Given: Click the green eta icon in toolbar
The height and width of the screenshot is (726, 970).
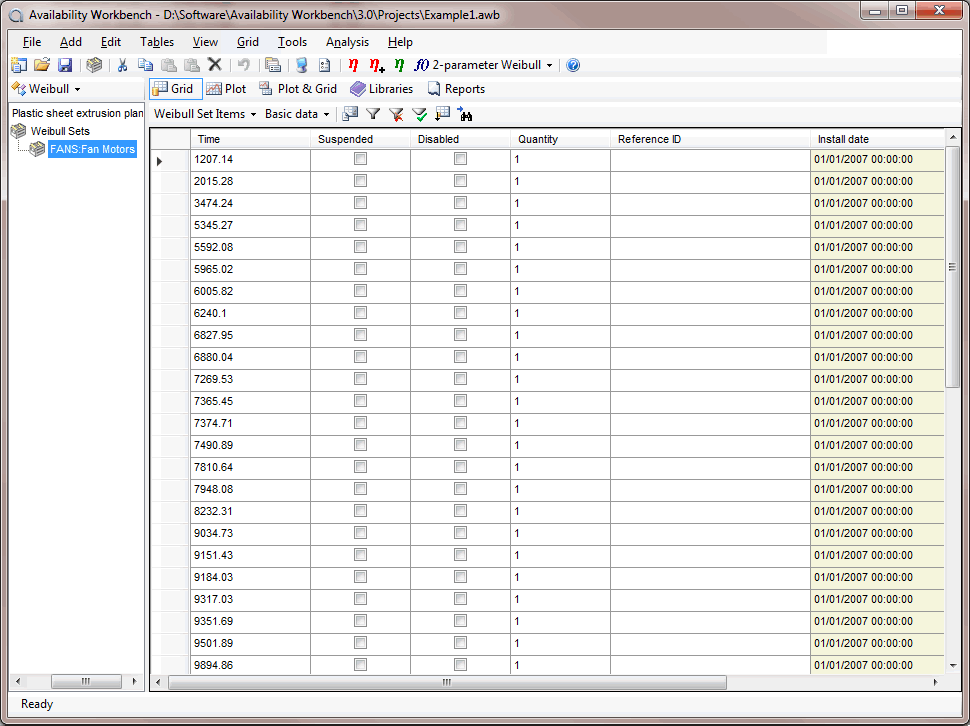Looking at the screenshot, I should (399, 65).
